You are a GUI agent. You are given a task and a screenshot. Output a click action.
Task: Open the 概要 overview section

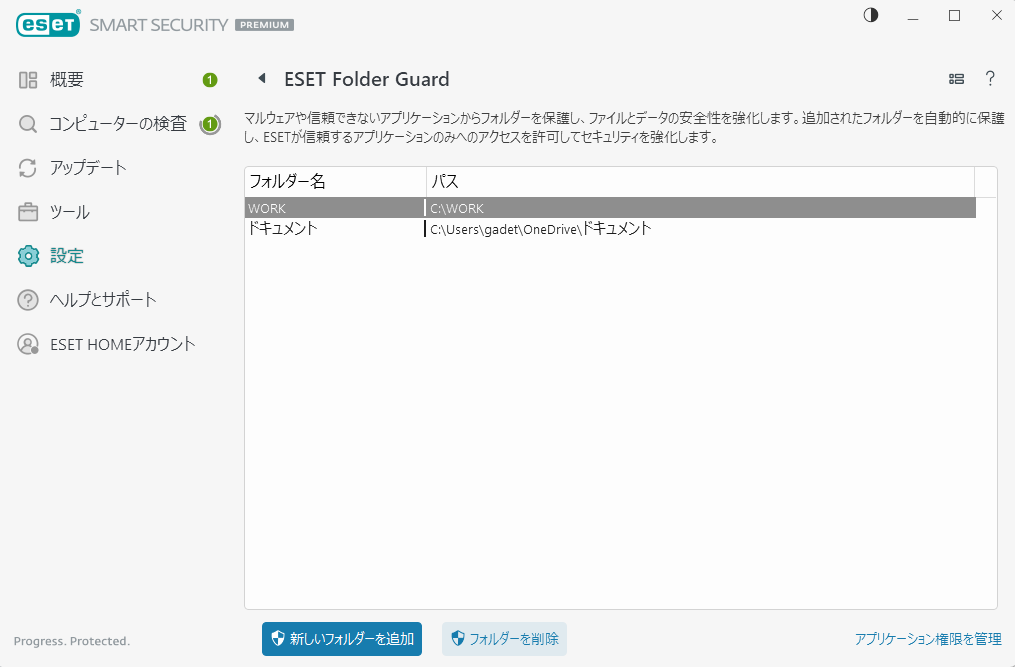pyautogui.click(x=67, y=80)
